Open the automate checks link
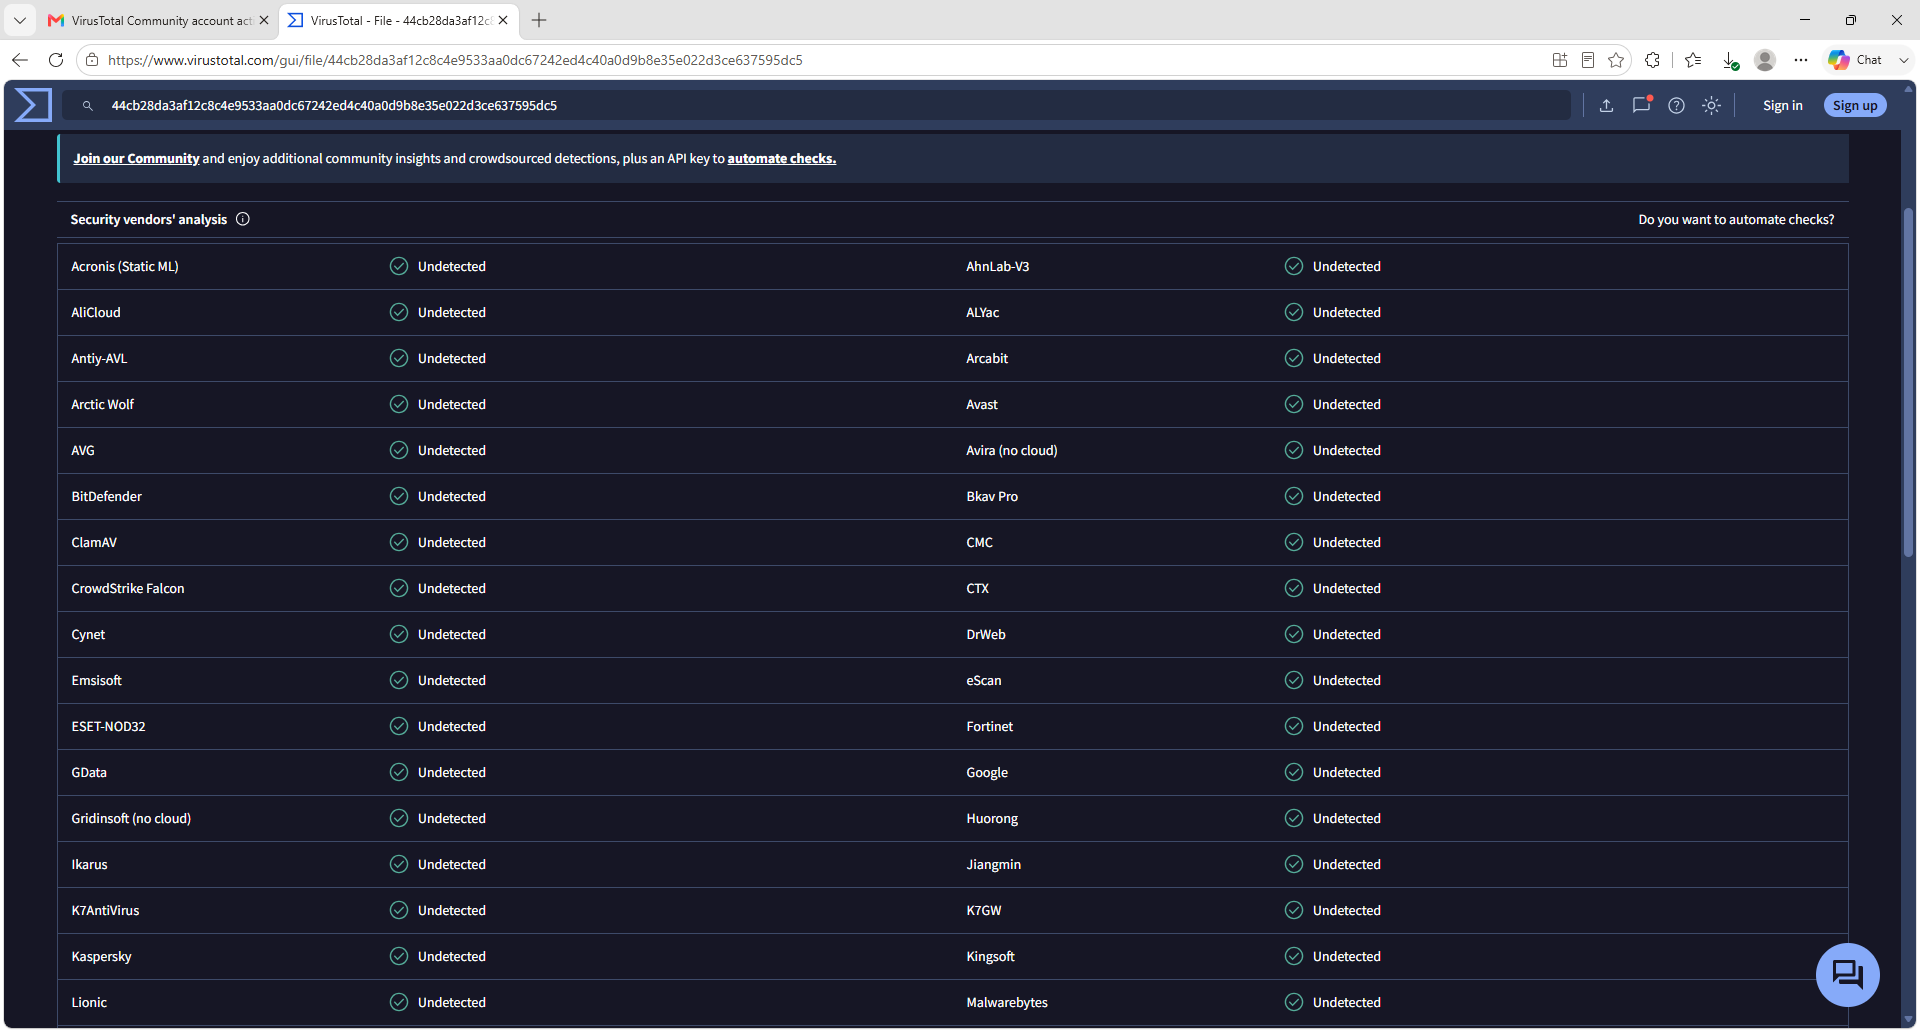Viewport: 1920px width, 1032px height. pyautogui.click(x=781, y=159)
